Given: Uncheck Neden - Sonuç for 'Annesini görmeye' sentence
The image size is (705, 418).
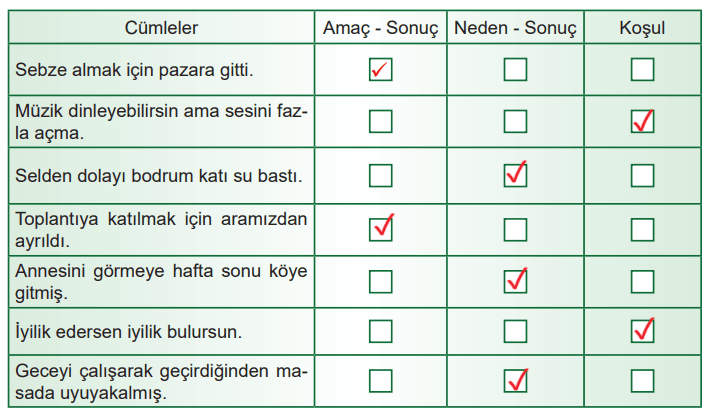Looking at the screenshot, I should (515, 281).
